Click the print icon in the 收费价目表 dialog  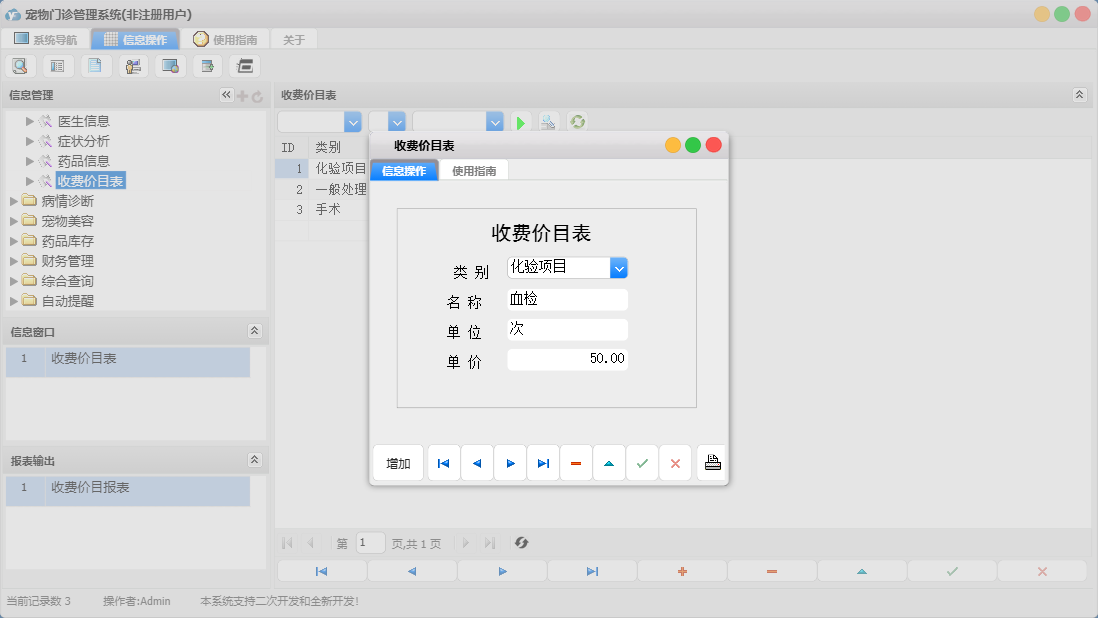[x=712, y=462]
